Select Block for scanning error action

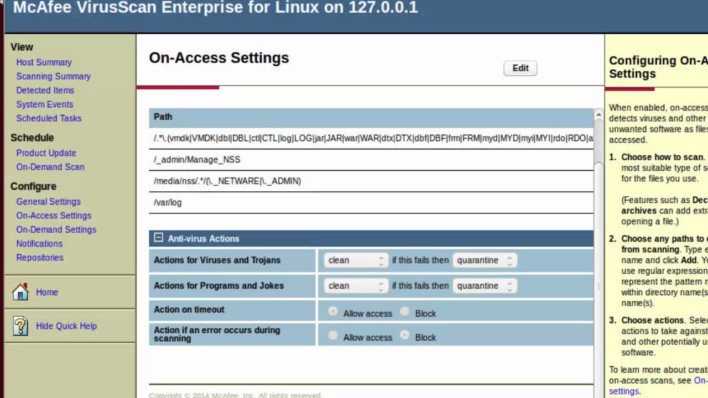405,335
